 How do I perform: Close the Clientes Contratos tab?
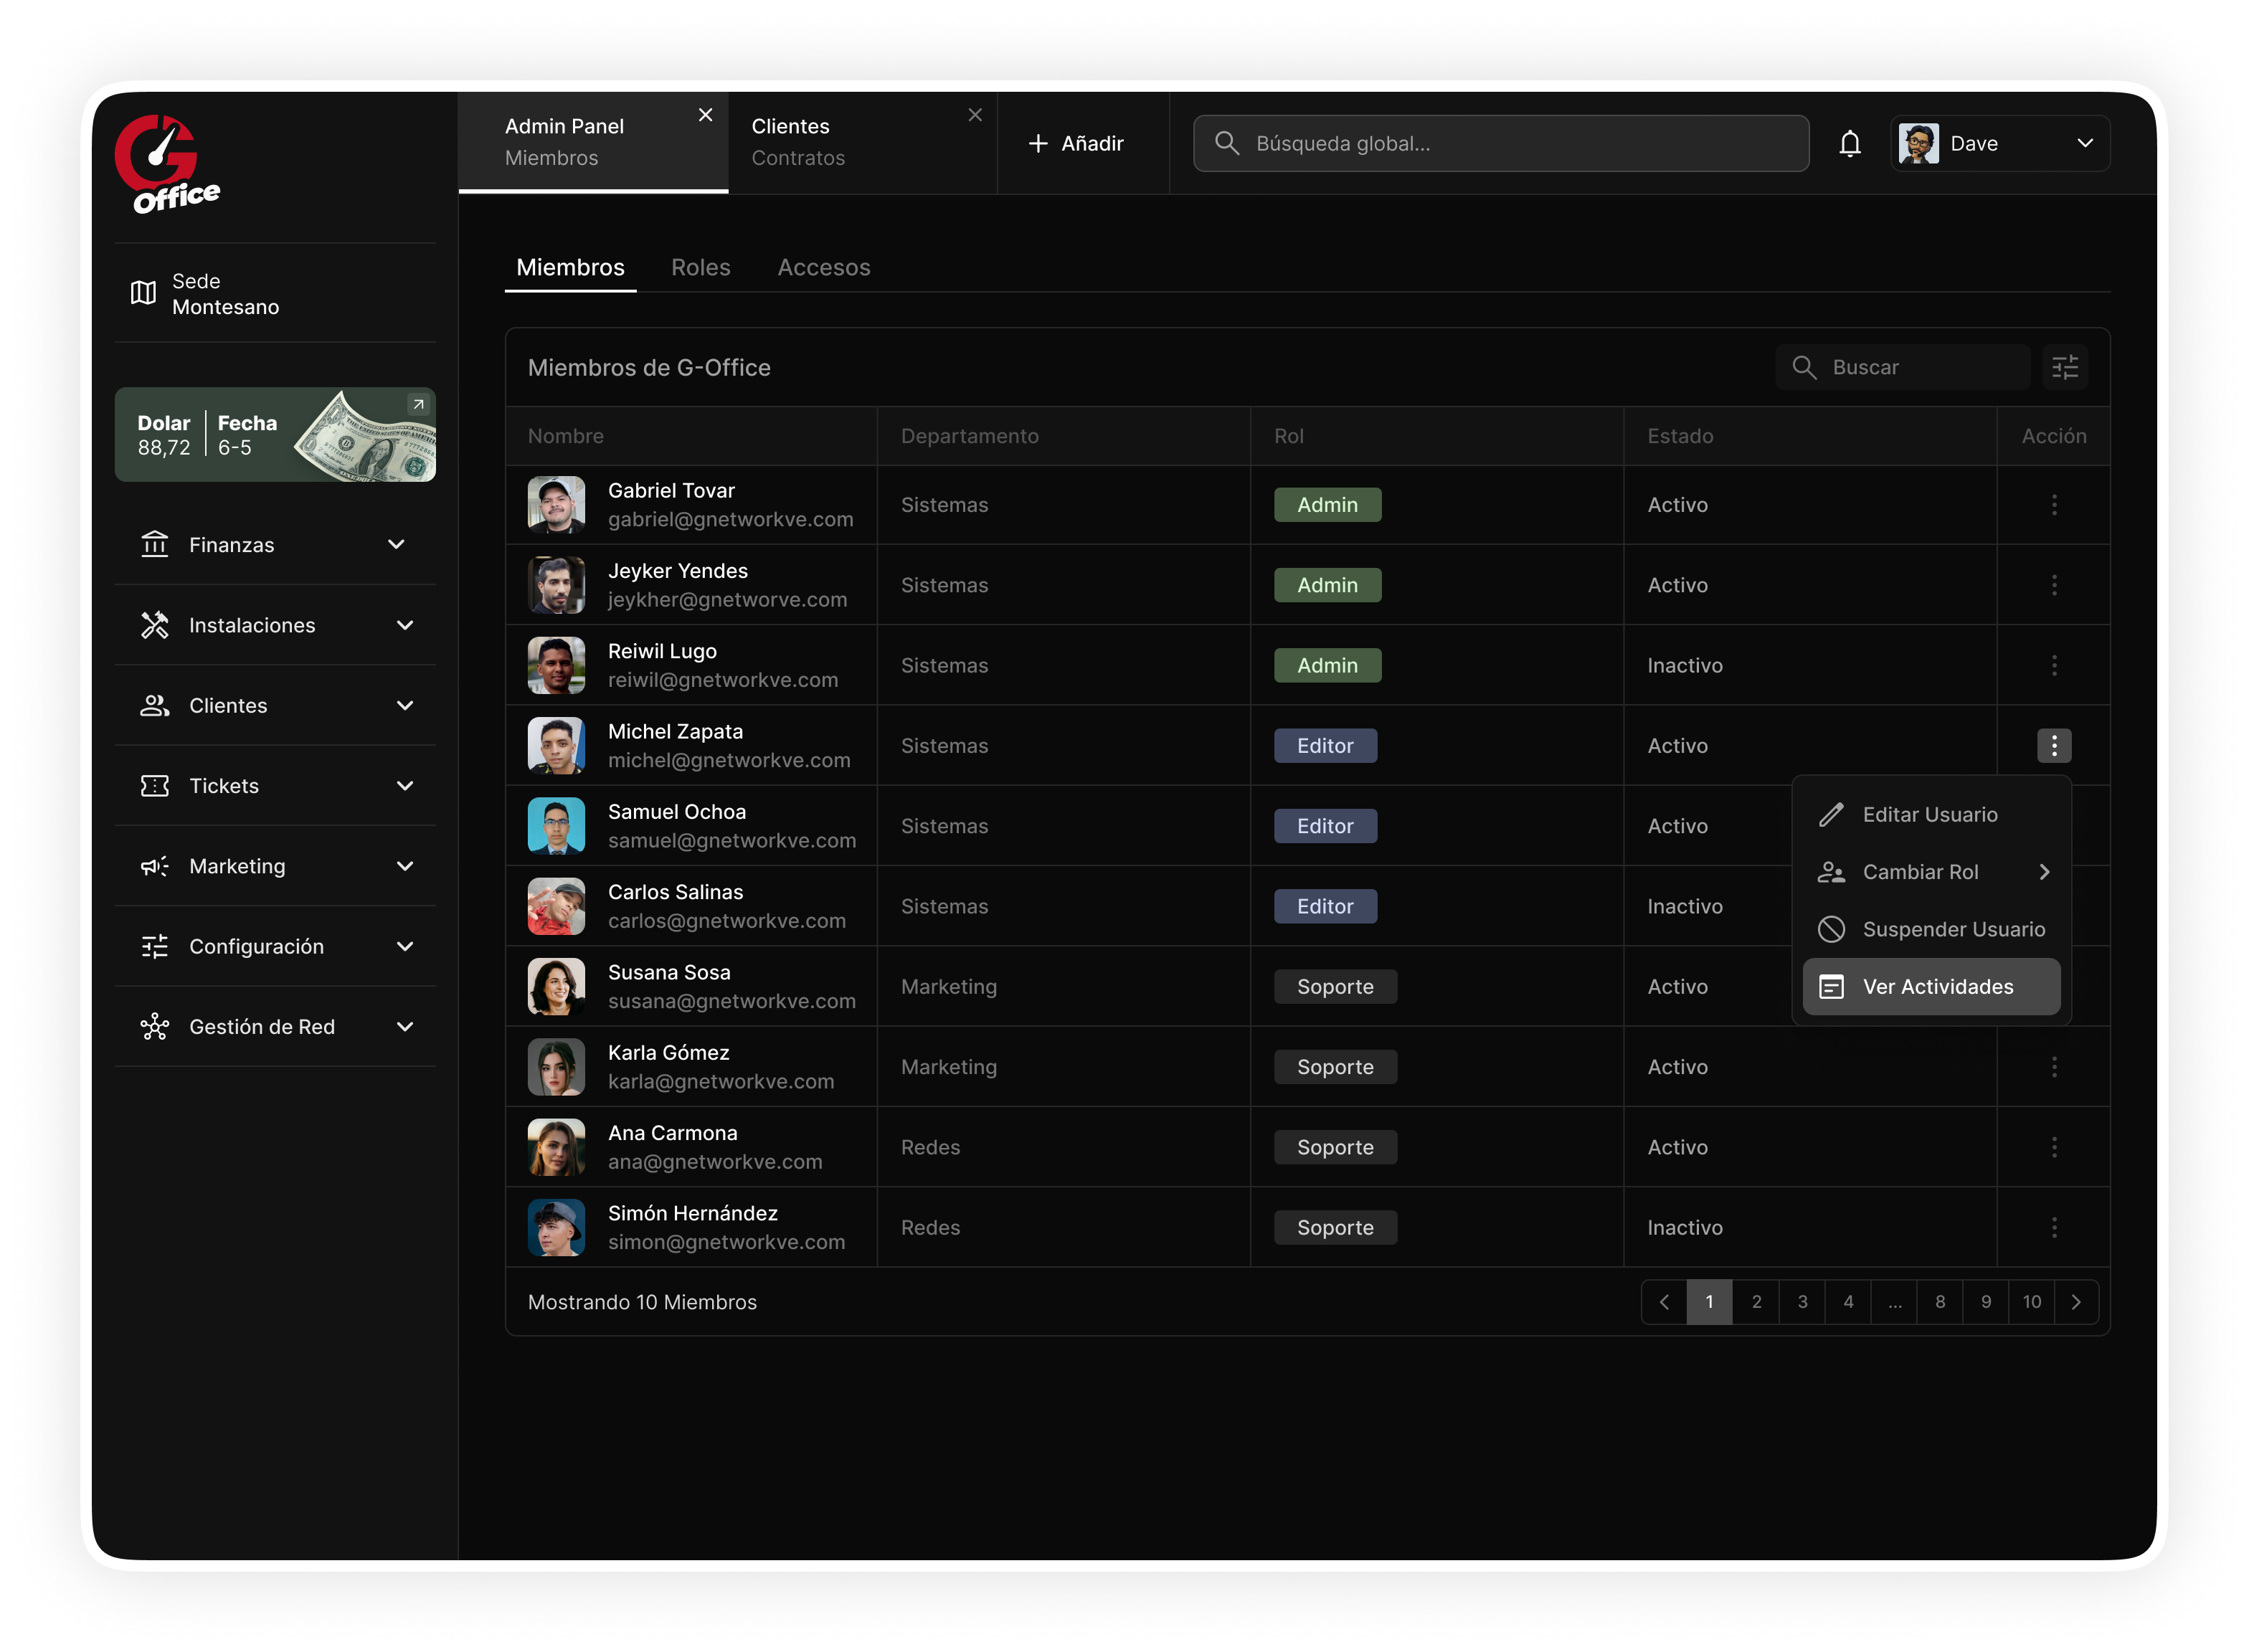point(975,115)
